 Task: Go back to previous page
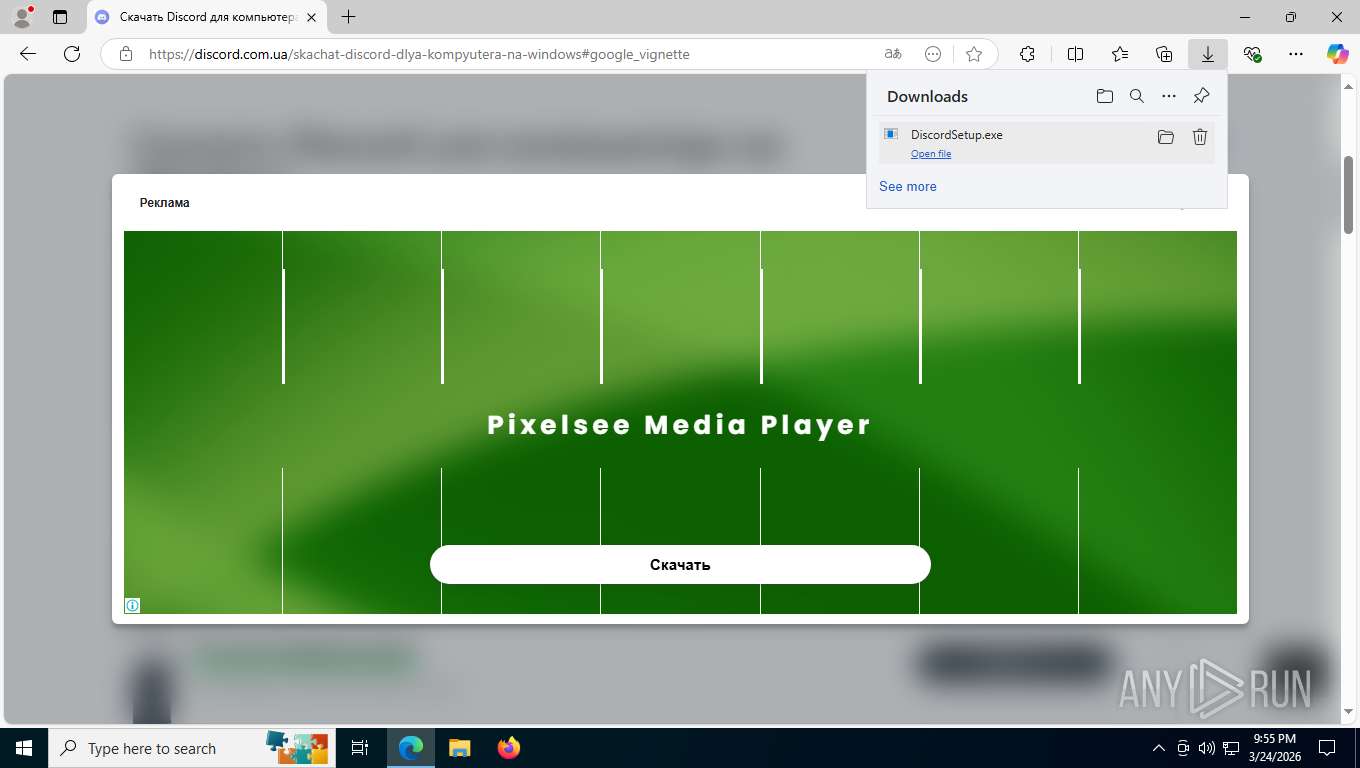tap(28, 54)
